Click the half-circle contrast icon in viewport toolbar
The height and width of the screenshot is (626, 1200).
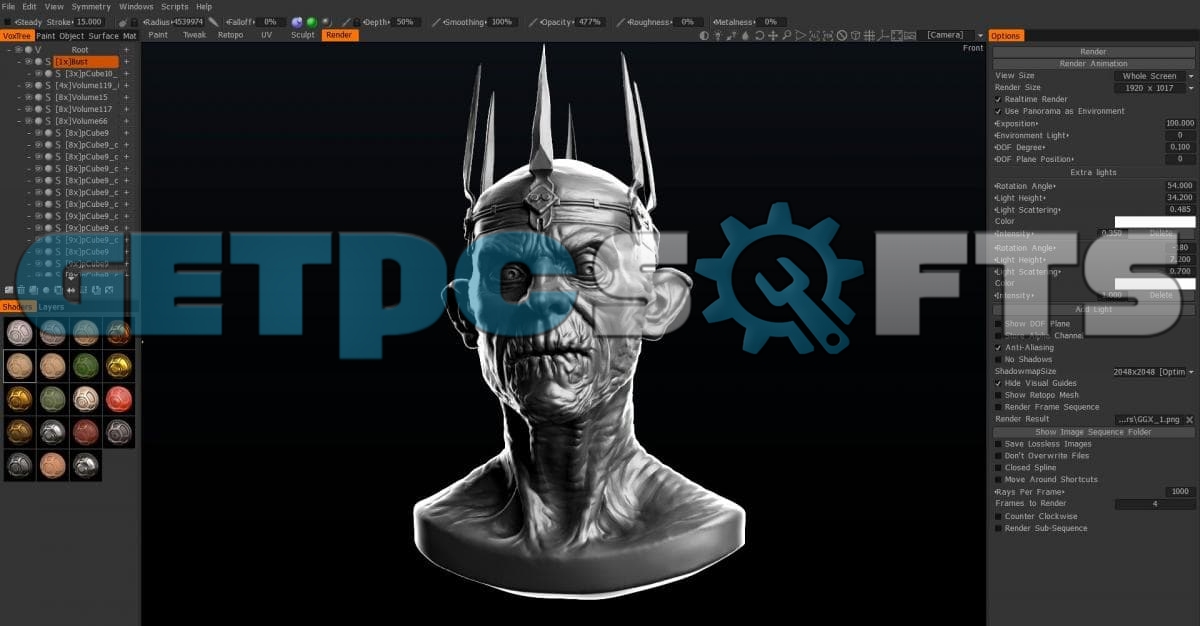click(x=704, y=35)
